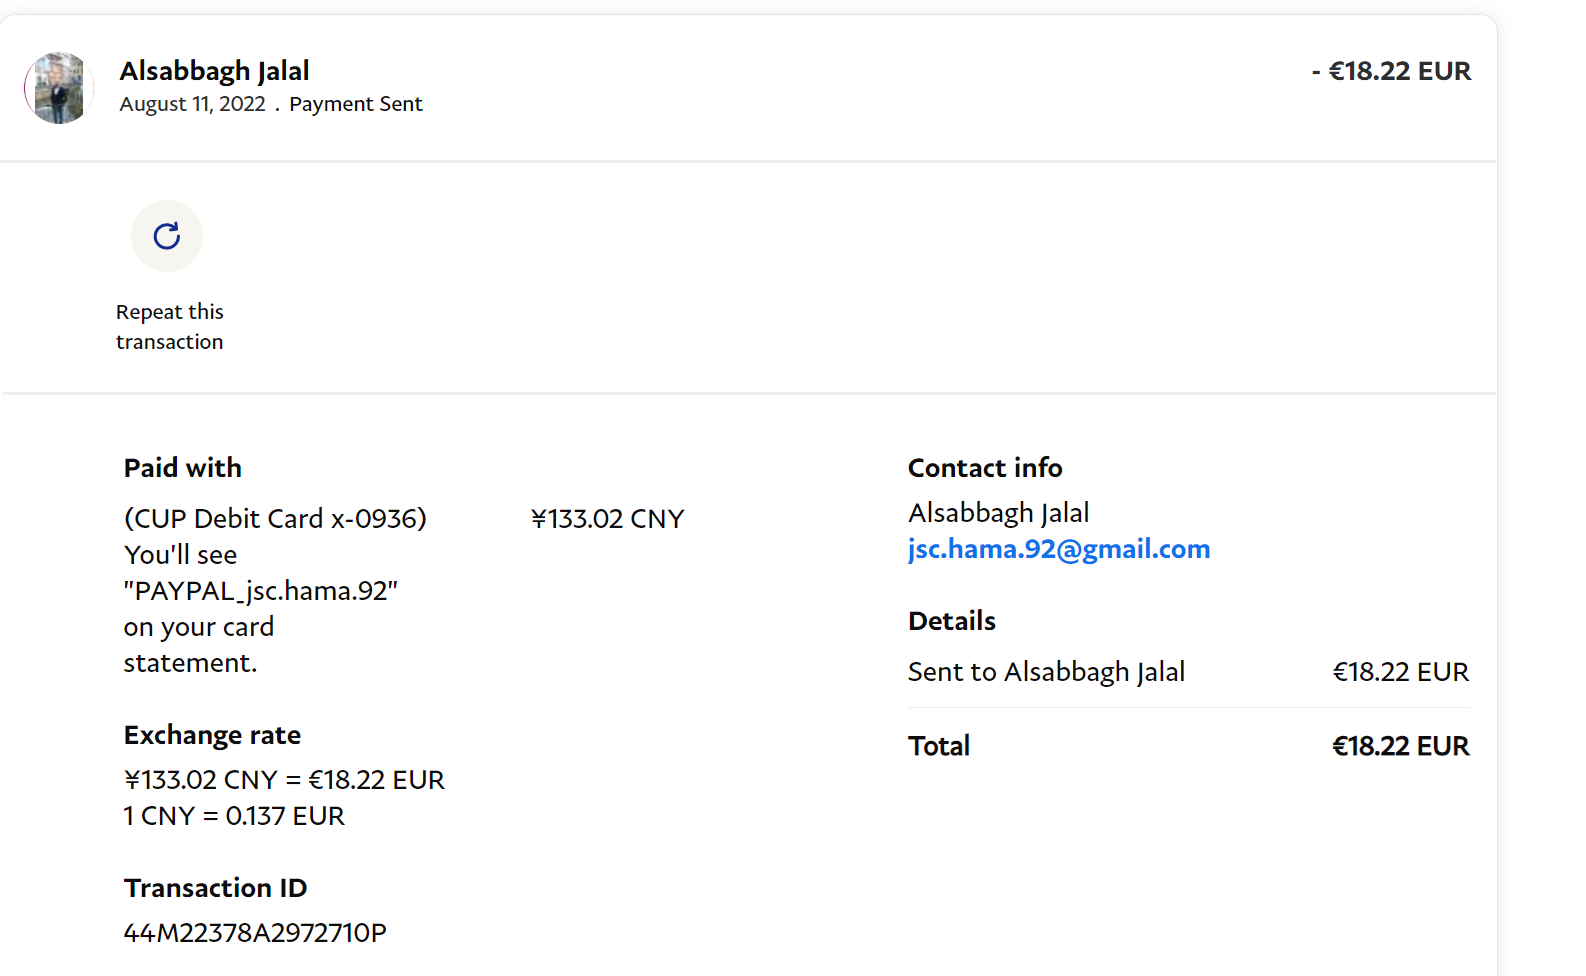Click the "Repeat this transaction" label
Screen dimensions: 1586x976
[169, 327]
